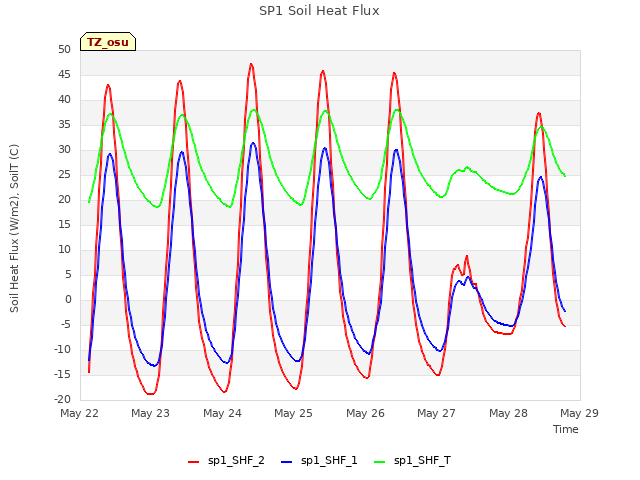Screen dimensions: 640x480
Task: Click the 0 y-axis tick label
Action: tap(68, 300)
